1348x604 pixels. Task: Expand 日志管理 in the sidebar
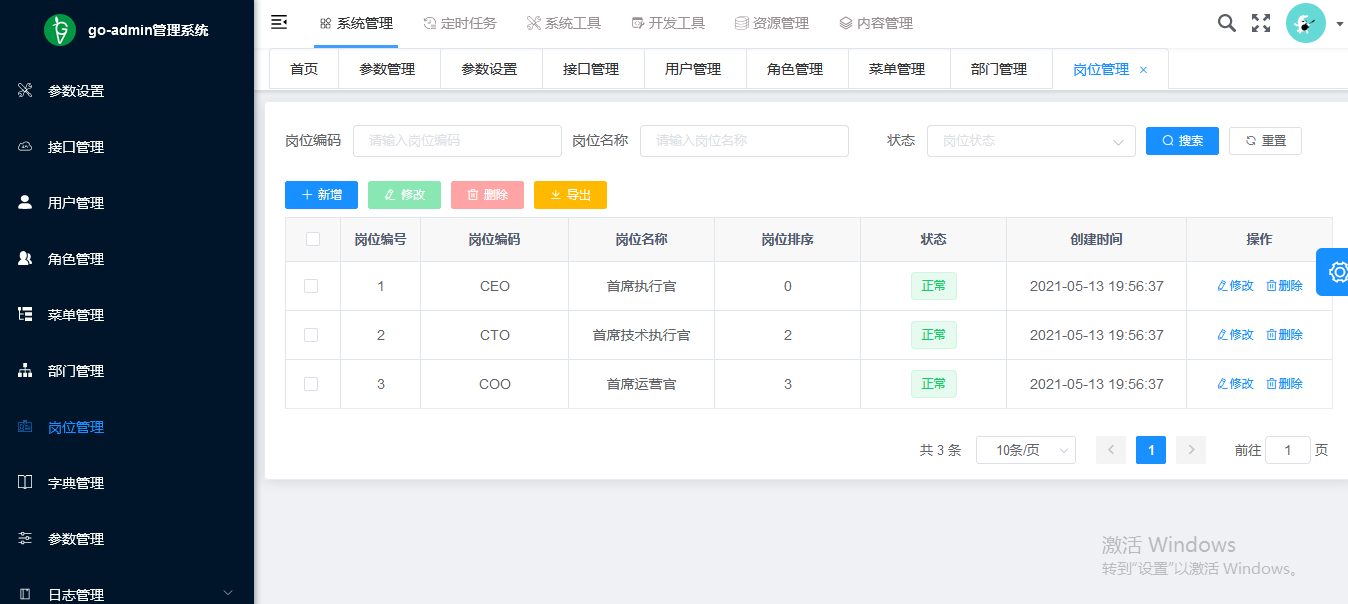point(126,594)
